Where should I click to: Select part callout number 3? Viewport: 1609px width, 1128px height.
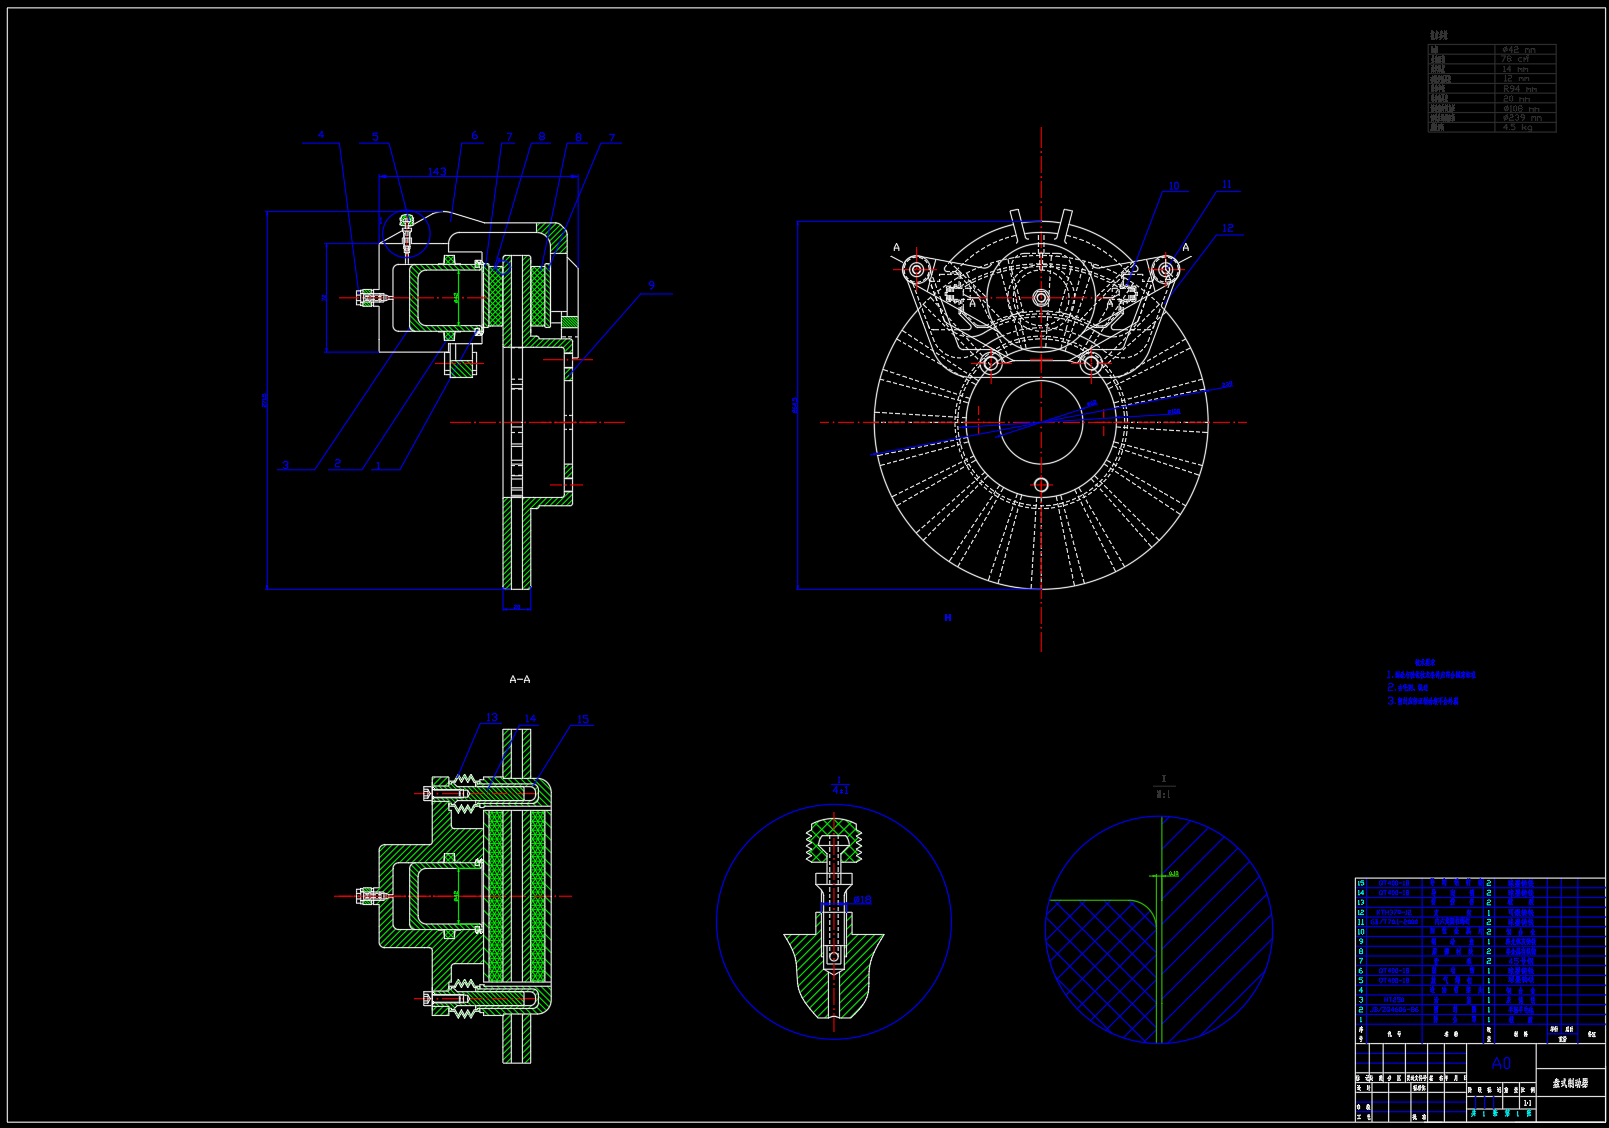[x=286, y=465]
